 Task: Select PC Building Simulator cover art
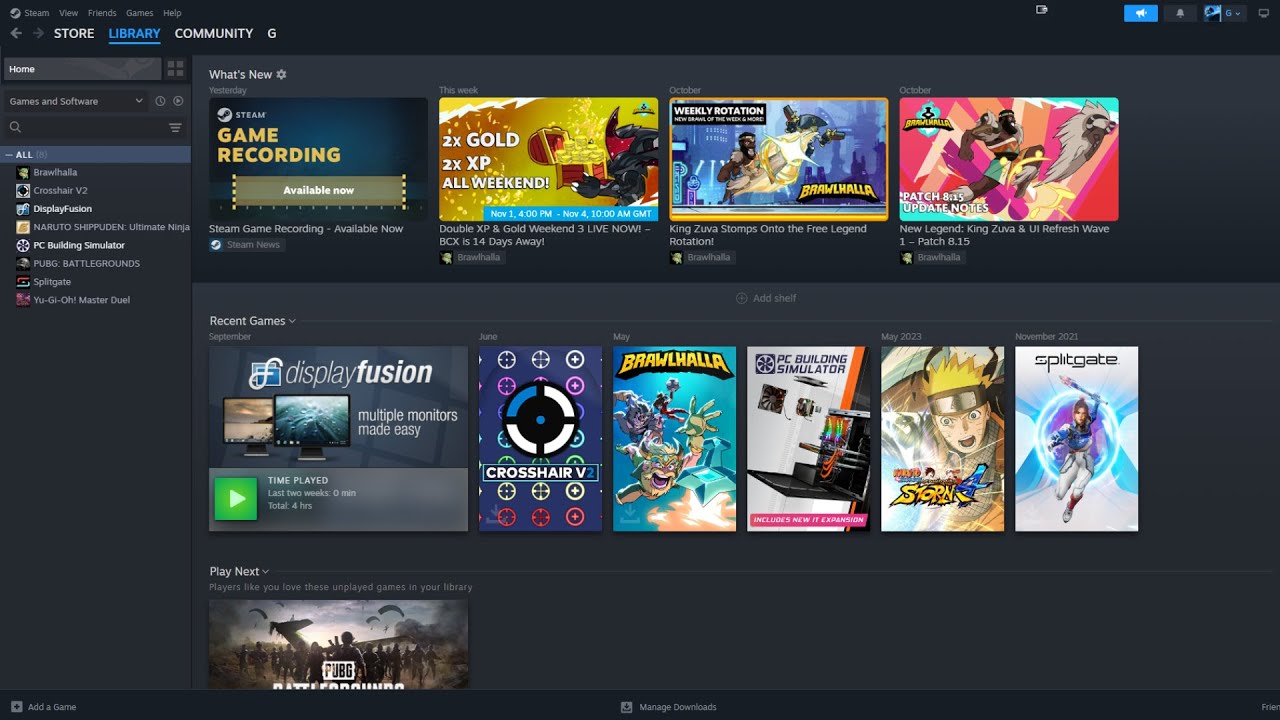808,439
